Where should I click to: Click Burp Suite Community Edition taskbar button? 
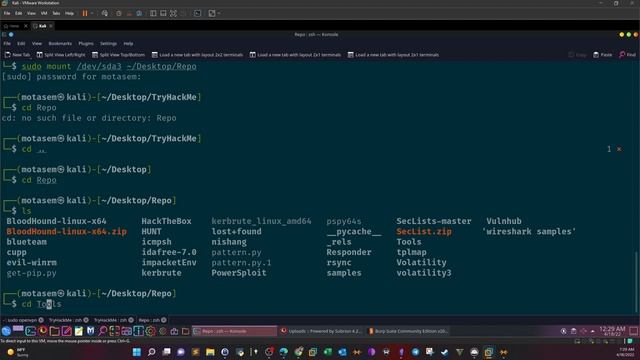click(x=408, y=331)
